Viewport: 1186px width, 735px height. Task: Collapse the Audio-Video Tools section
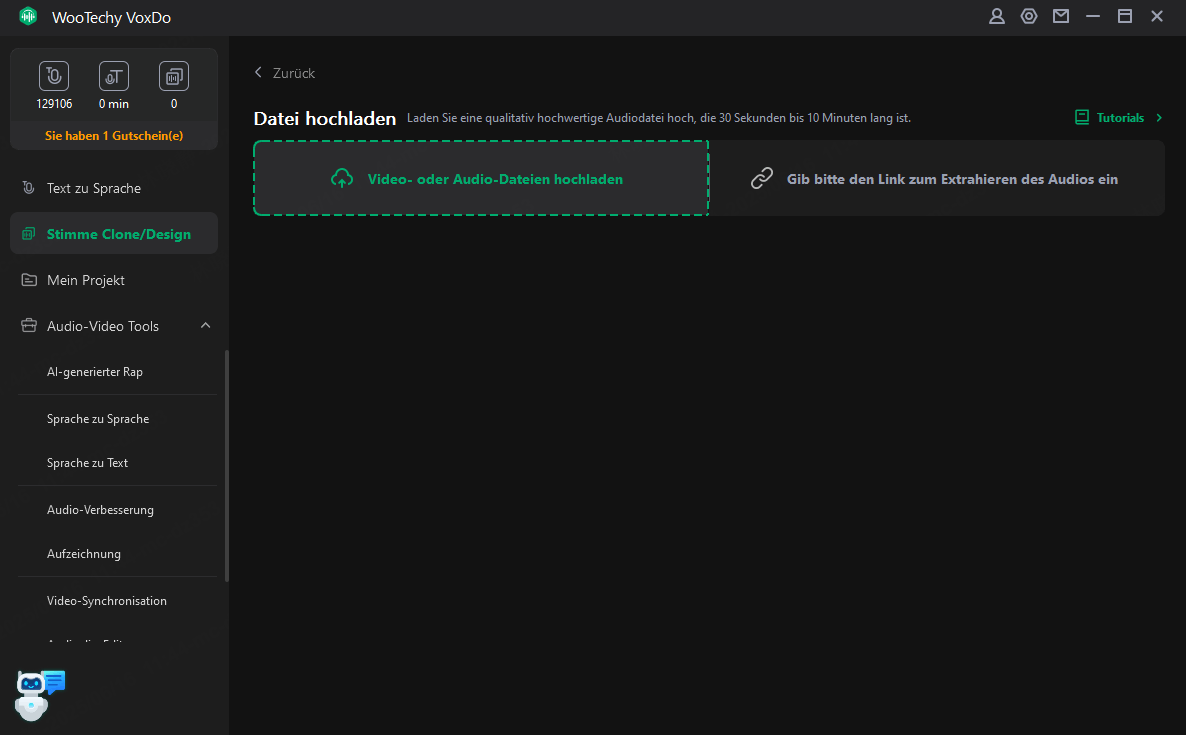(x=205, y=326)
